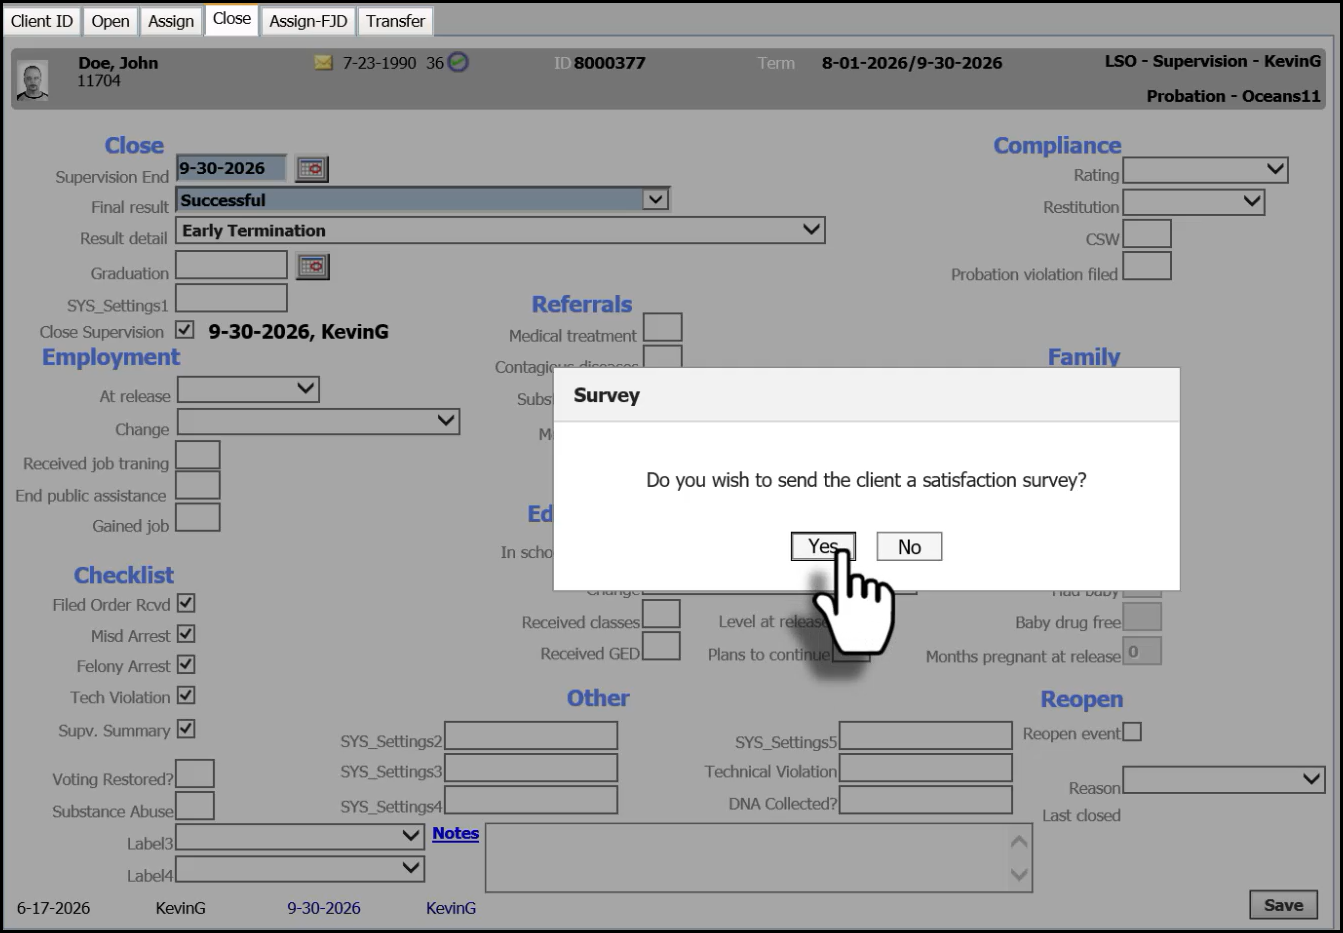Toggle Misd Arrest checkbox

(186, 634)
